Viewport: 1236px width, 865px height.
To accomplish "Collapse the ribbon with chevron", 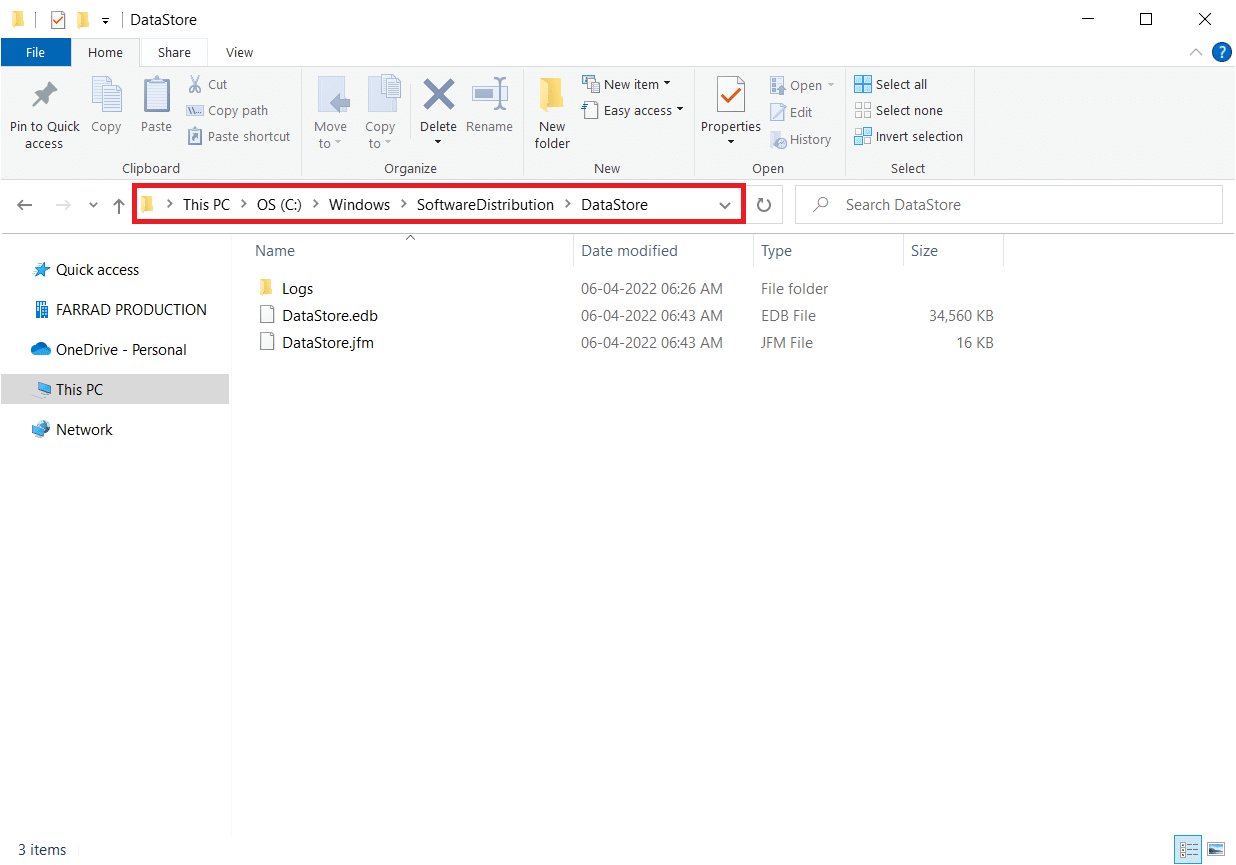I will [x=1196, y=52].
